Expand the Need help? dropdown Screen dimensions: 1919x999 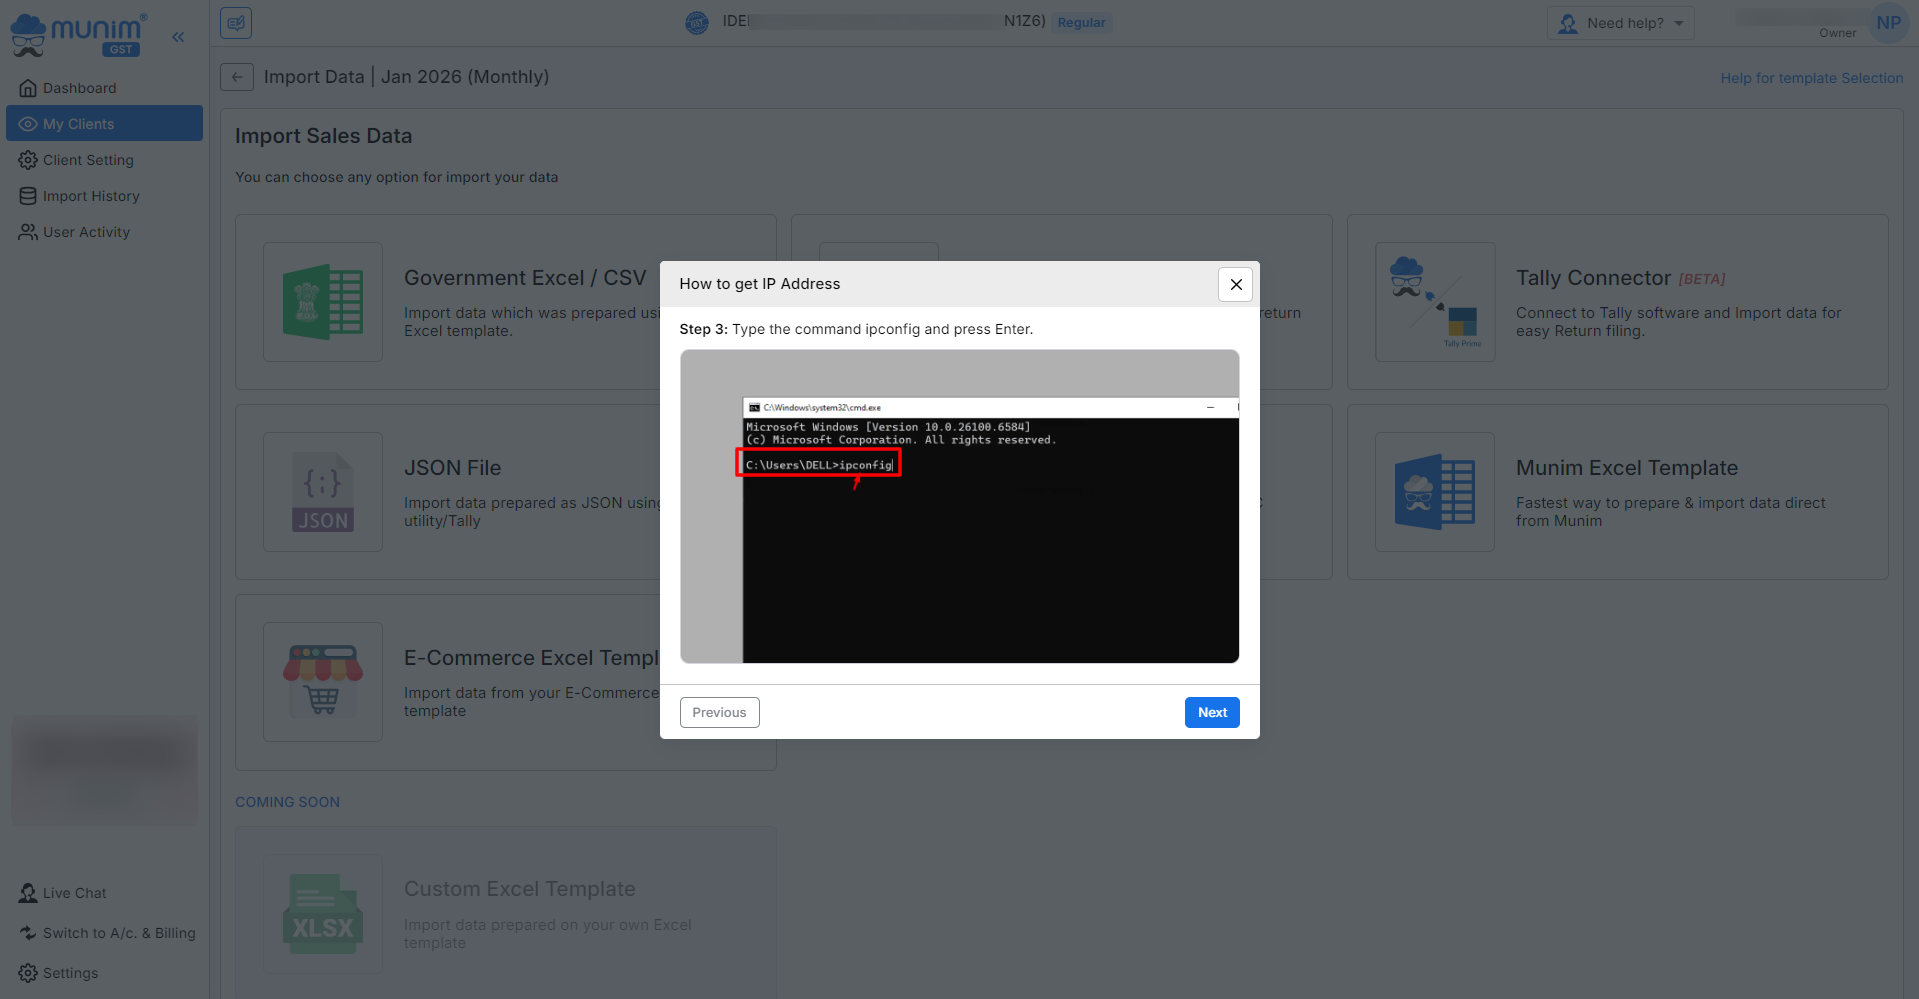click(x=1620, y=23)
